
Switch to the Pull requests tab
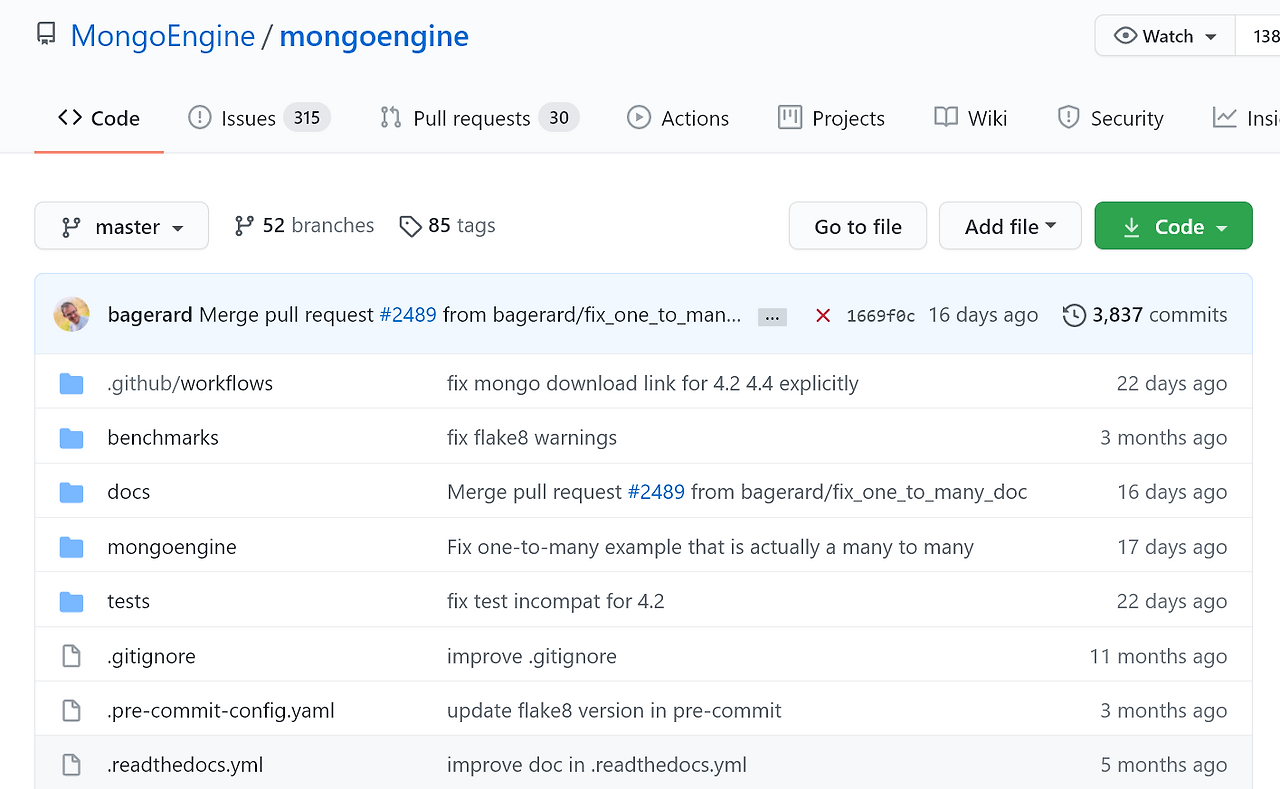click(471, 117)
